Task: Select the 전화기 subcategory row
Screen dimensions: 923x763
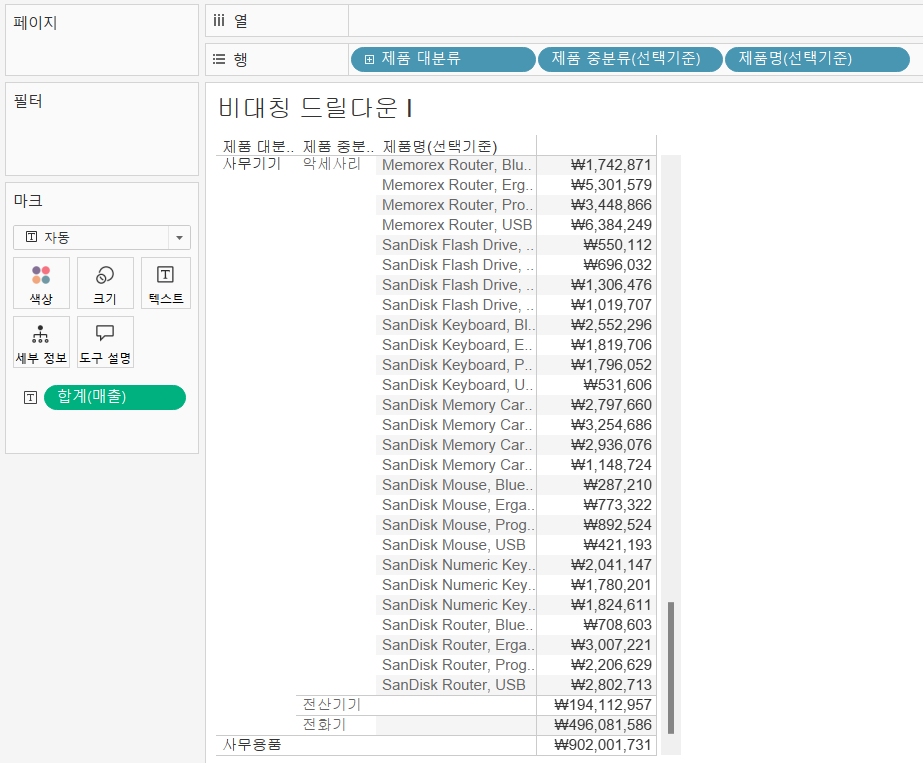Action: (324, 724)
